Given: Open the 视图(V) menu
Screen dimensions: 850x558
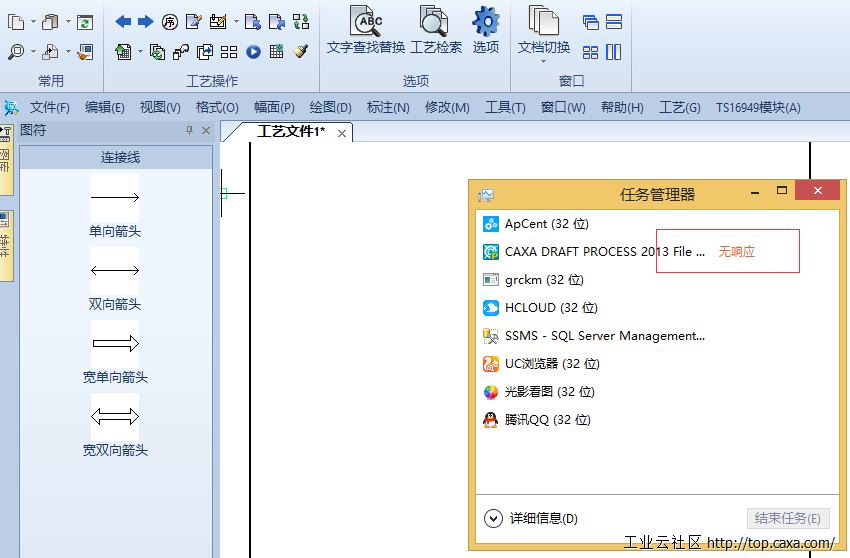Looking at the screenshot, I should (x=160, y=107).
